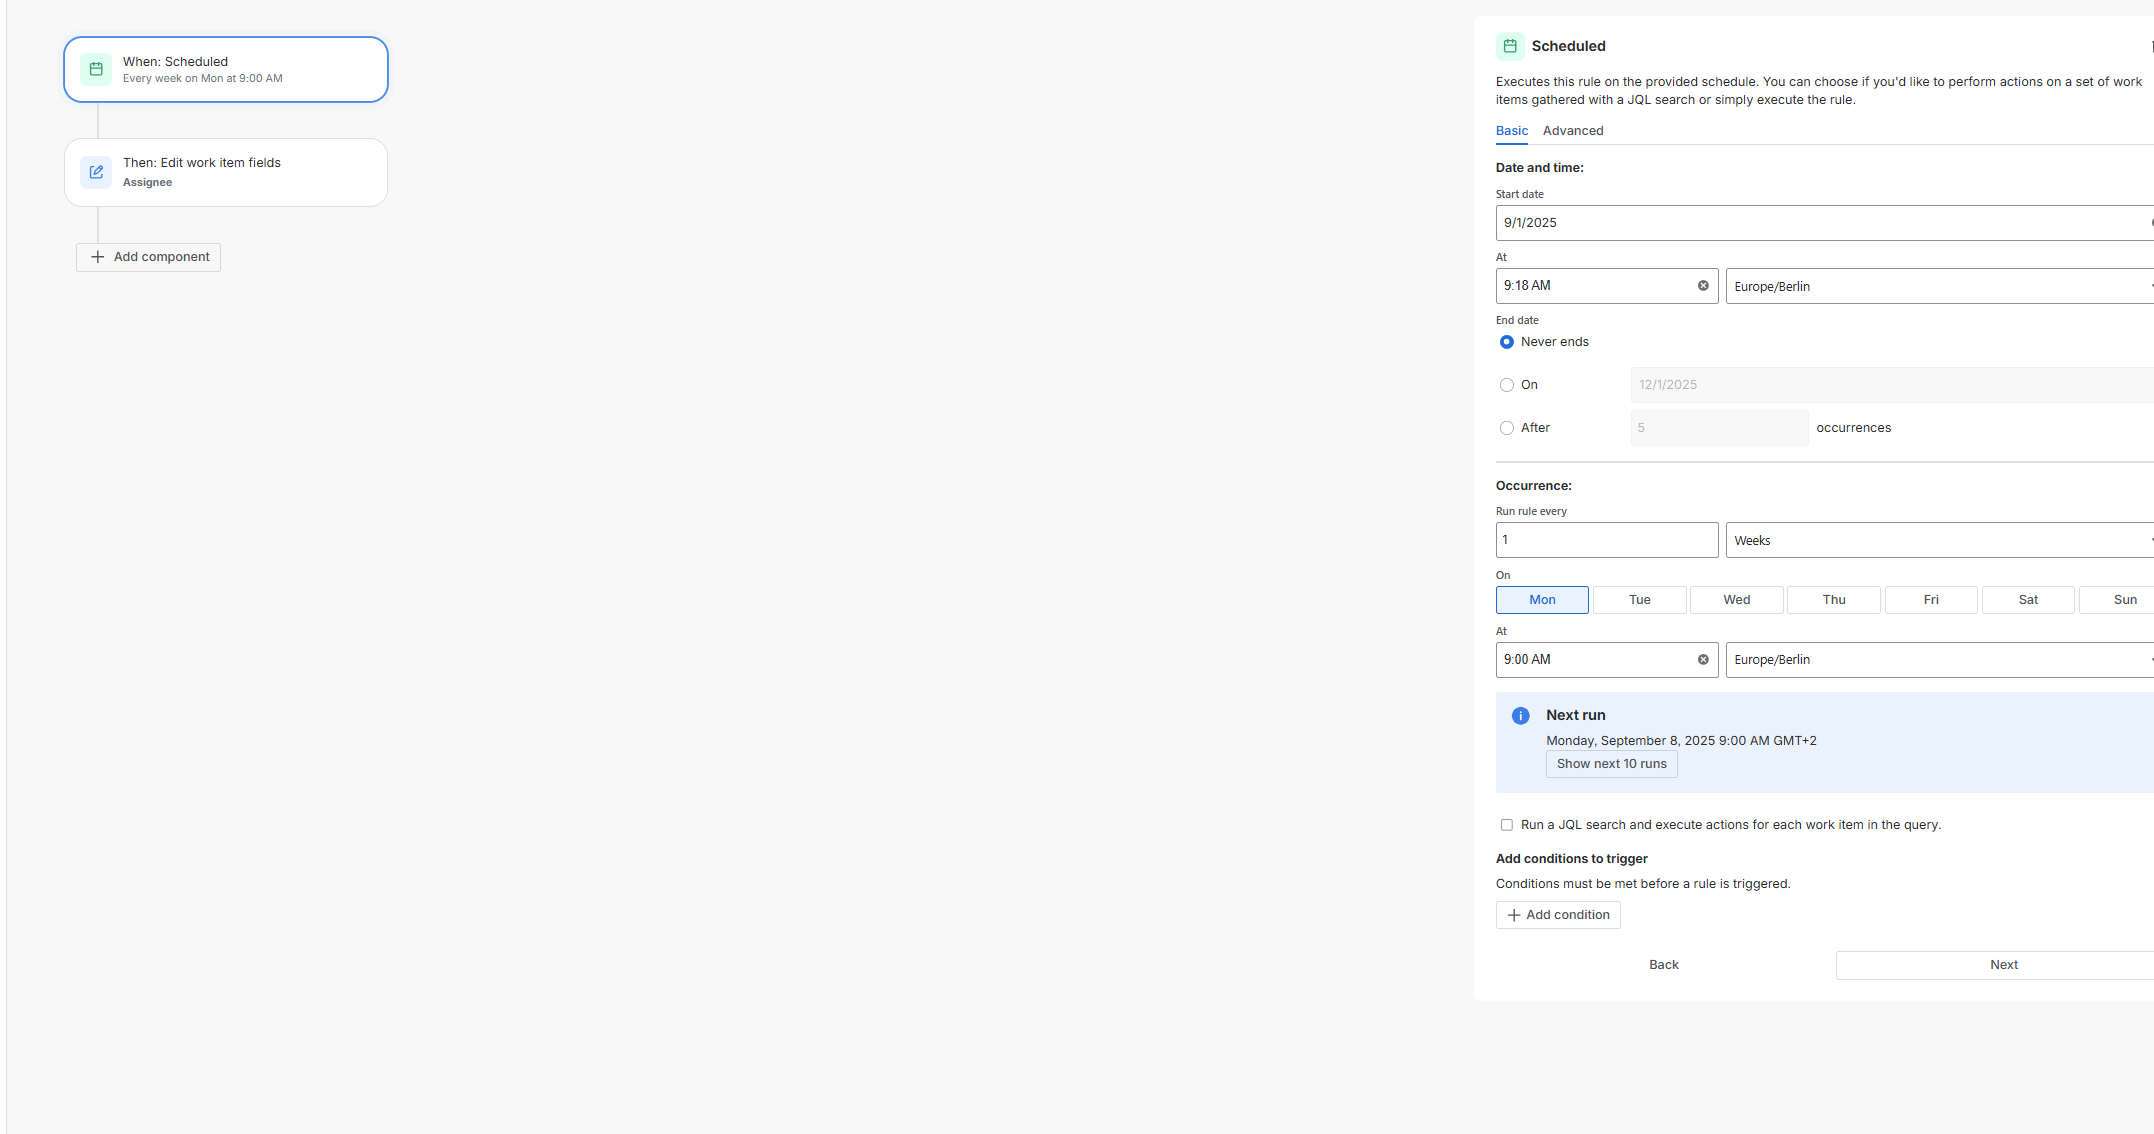
Task: Click the blue info icon beside Next run
Action: tap(1520, 716)
